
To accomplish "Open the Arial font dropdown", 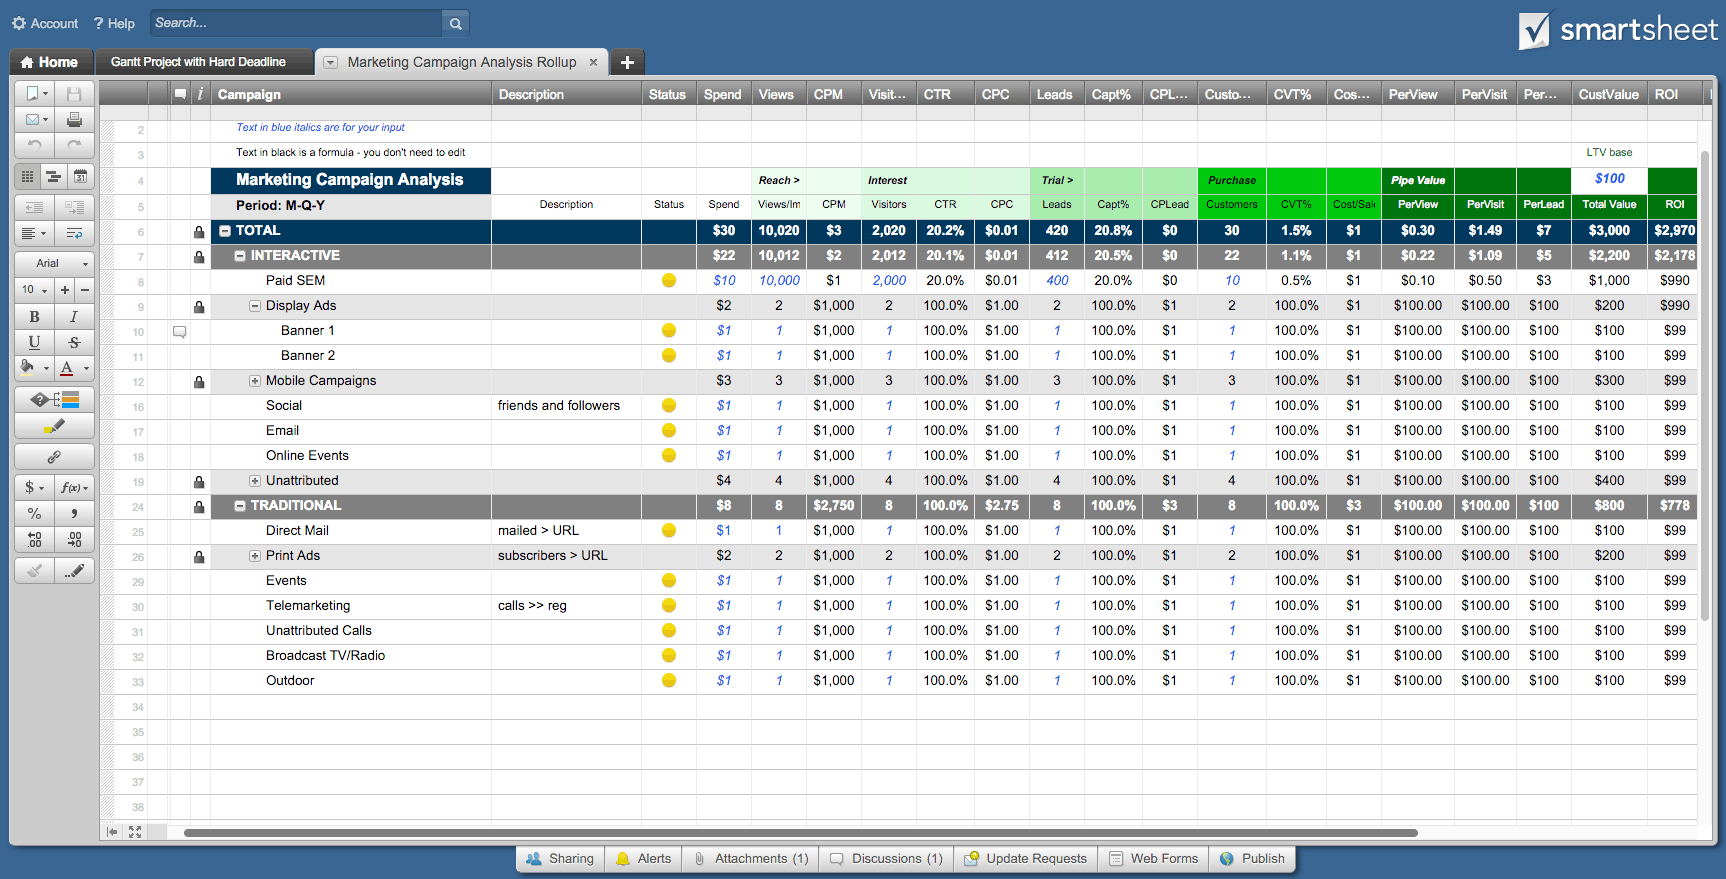I will tap(54, 263).
